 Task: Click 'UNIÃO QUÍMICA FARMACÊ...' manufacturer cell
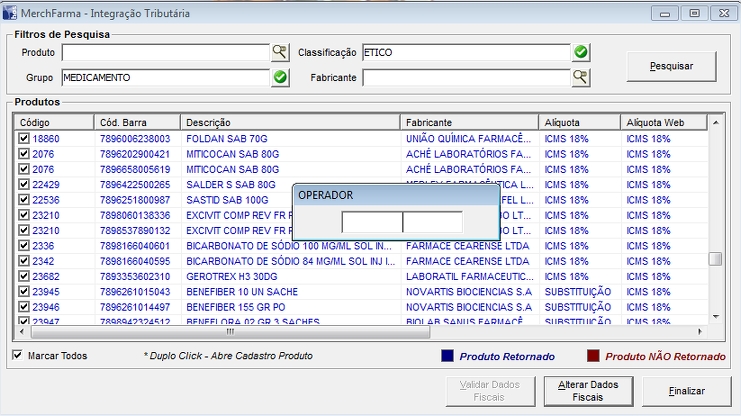[468, 139]
